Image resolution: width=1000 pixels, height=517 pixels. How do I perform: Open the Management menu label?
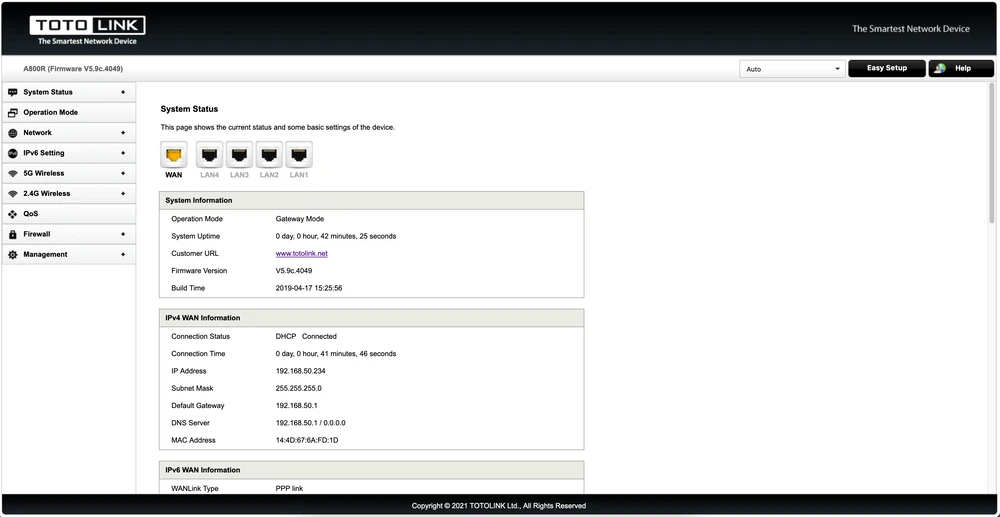[45, 254]
